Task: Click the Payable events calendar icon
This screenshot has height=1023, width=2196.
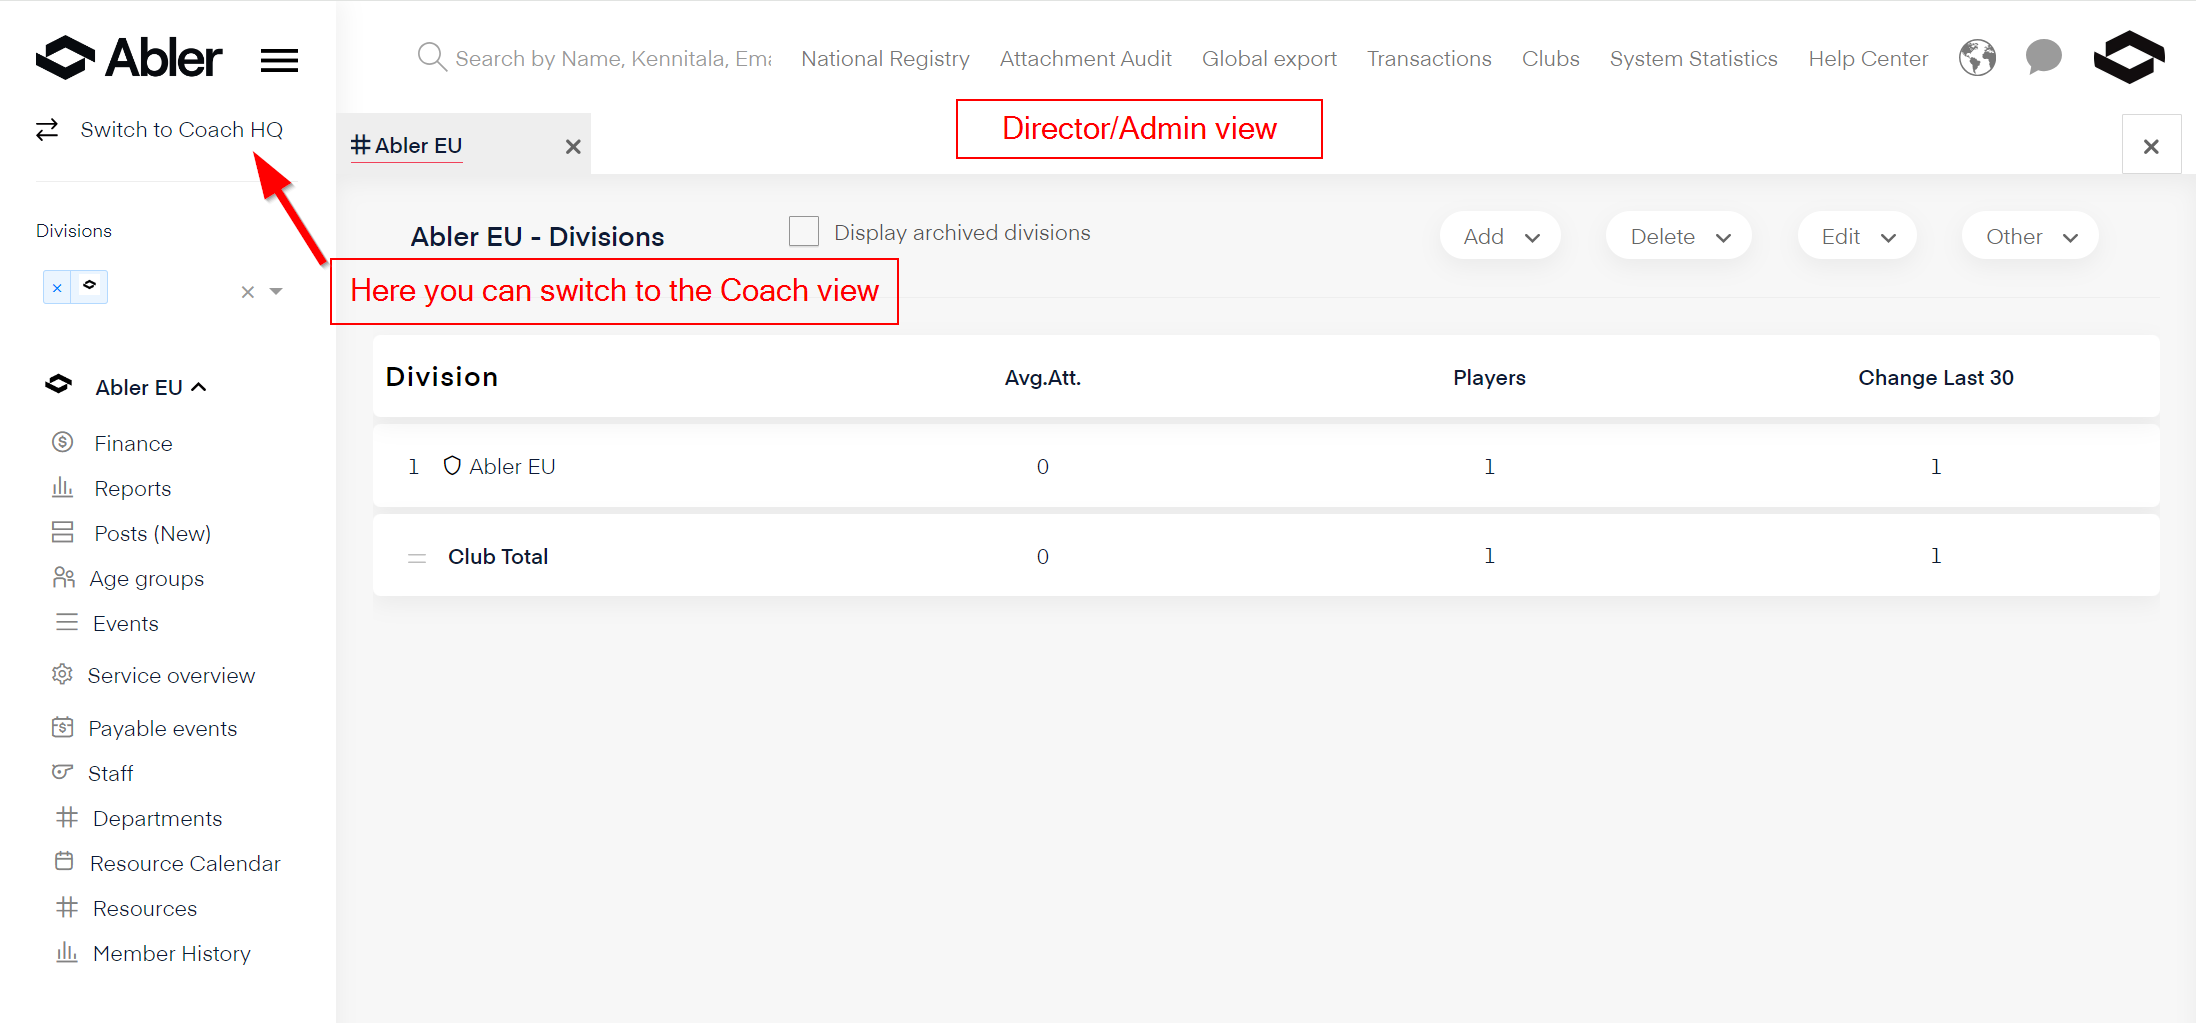Action: point(63,727)
